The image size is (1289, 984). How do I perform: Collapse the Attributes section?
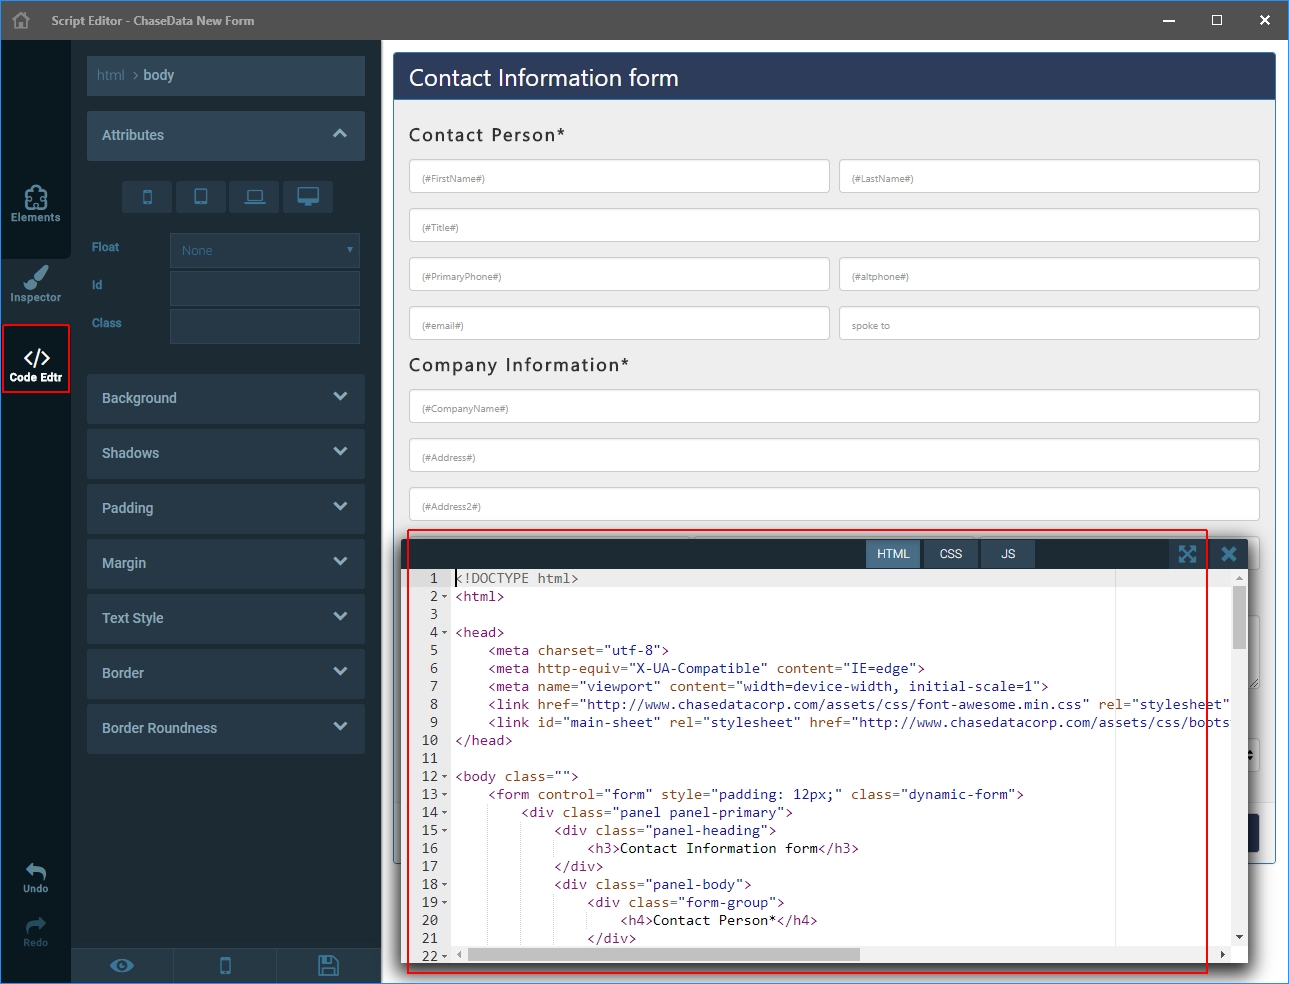tap(226, 135)
